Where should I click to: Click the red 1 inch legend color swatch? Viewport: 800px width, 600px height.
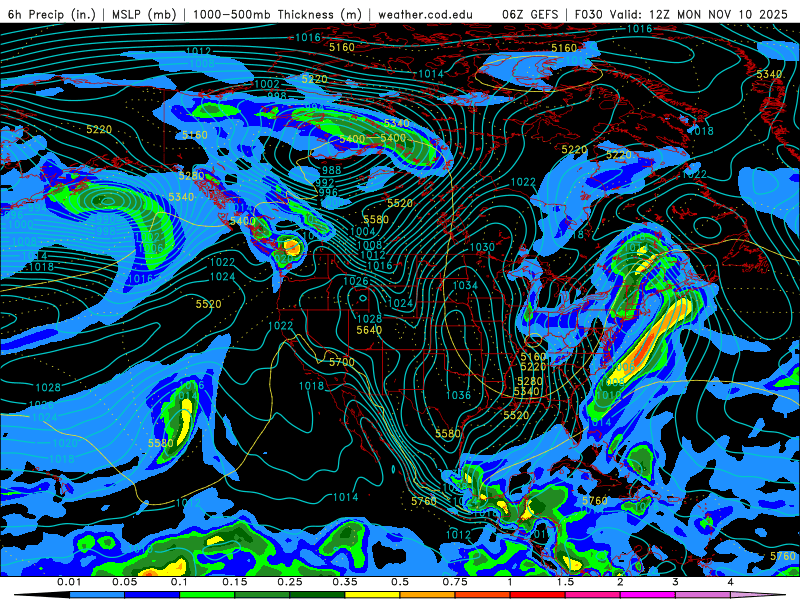(x=538, y=595)
